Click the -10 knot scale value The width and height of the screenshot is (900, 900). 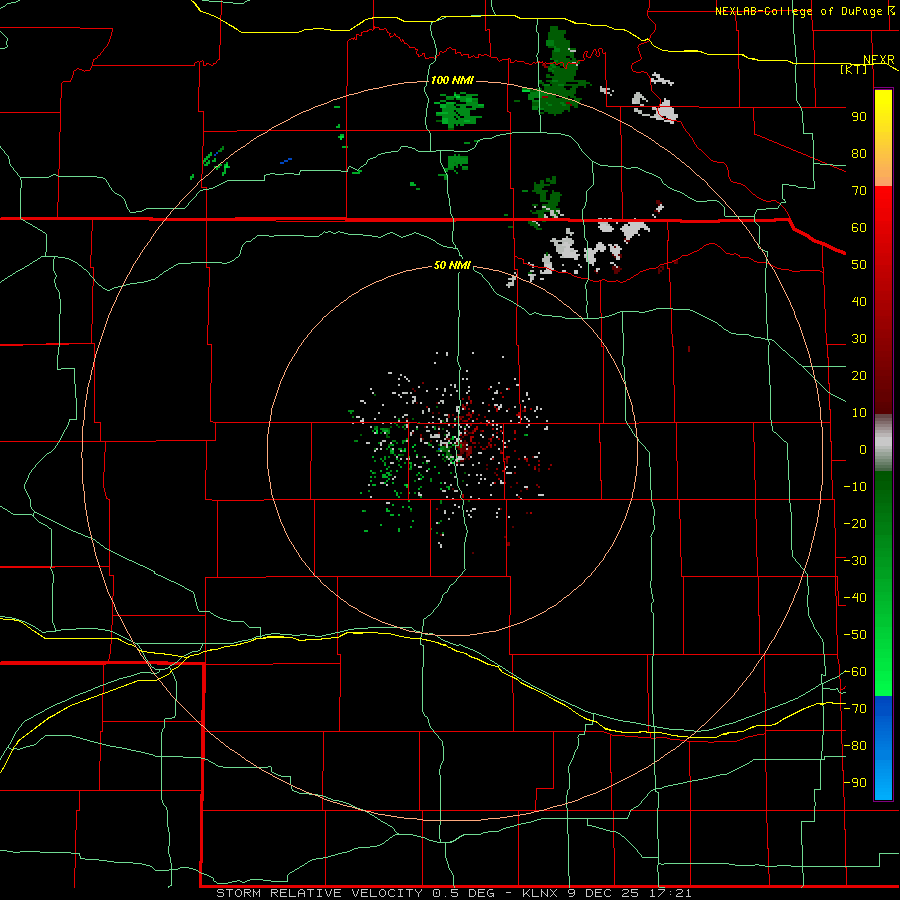click(x=855, y=487)
